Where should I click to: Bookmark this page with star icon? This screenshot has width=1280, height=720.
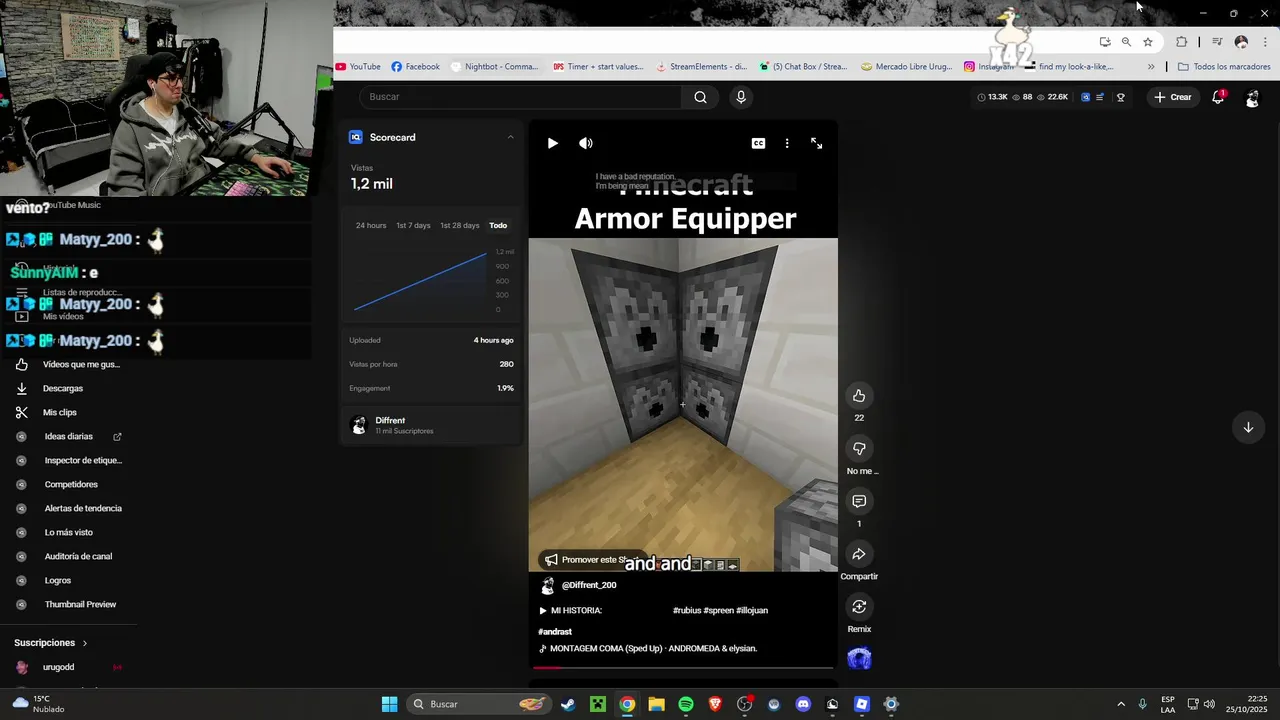[x=1148, y=42]
